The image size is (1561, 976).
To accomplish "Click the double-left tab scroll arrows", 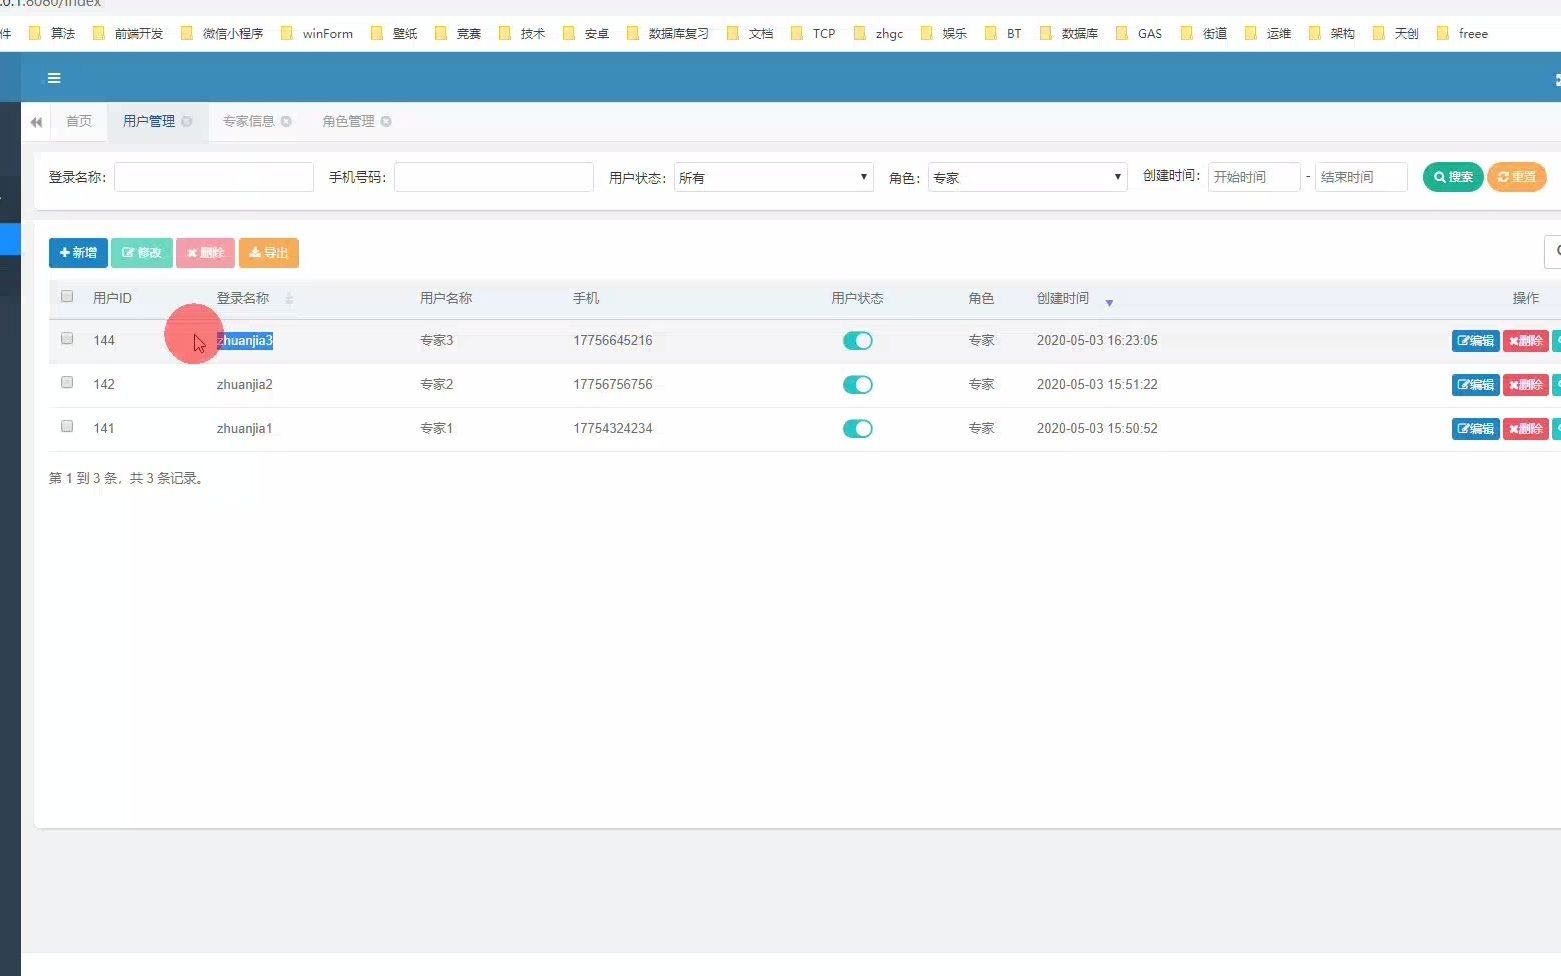I will coord(36,122).
